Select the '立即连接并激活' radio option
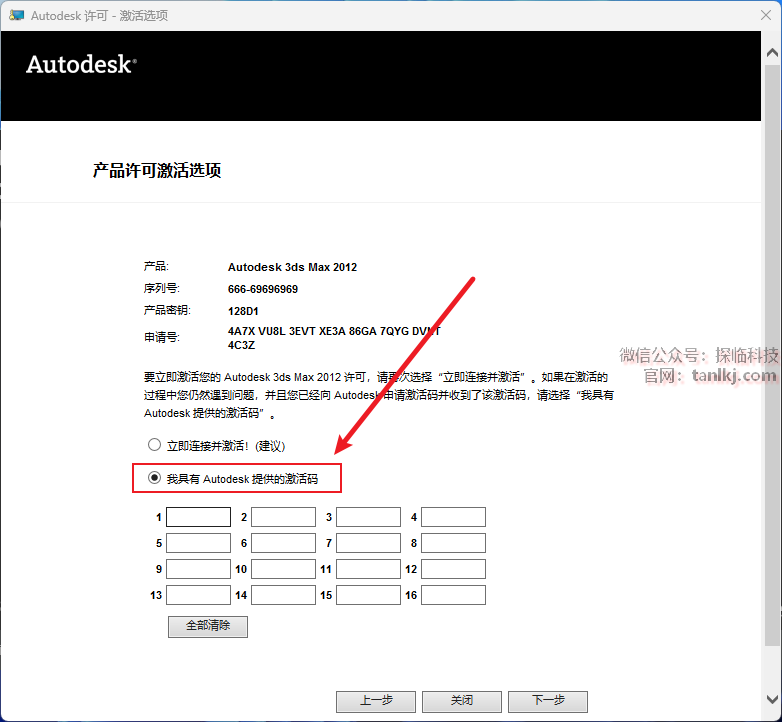This screenshot has height=722, width=782. click(154, 445)
